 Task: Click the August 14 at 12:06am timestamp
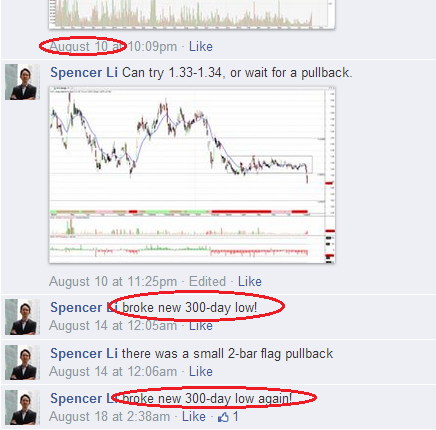coord(113,371)
